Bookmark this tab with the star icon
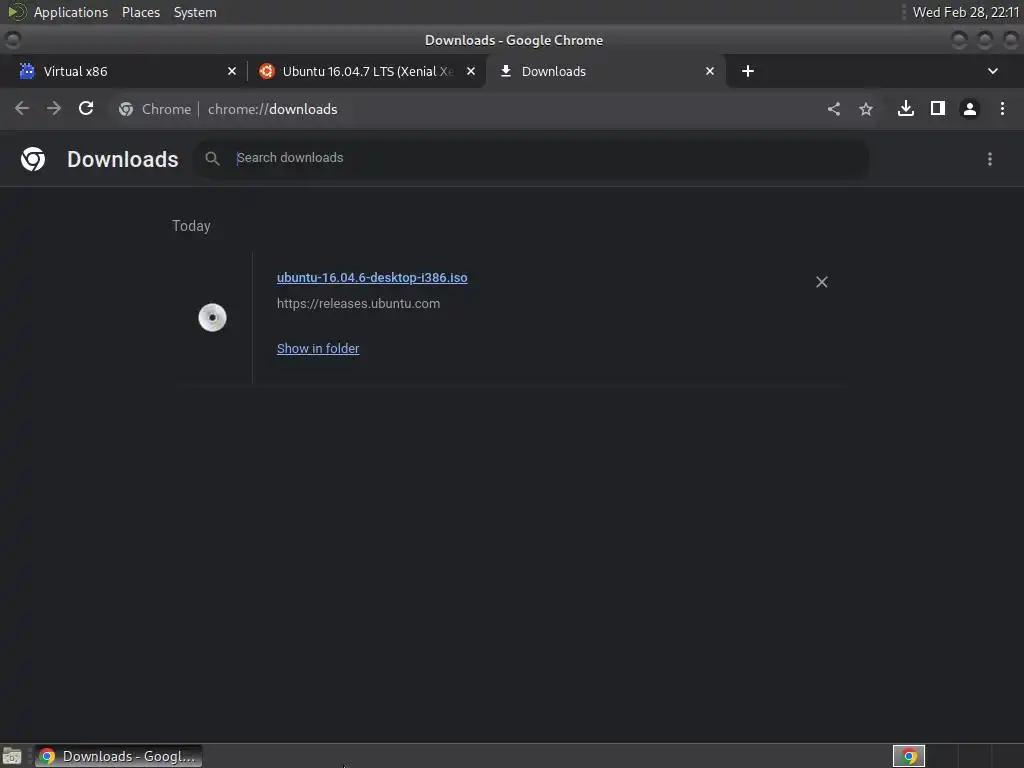This screenshot has width=1024, height=768. point(866,109)
